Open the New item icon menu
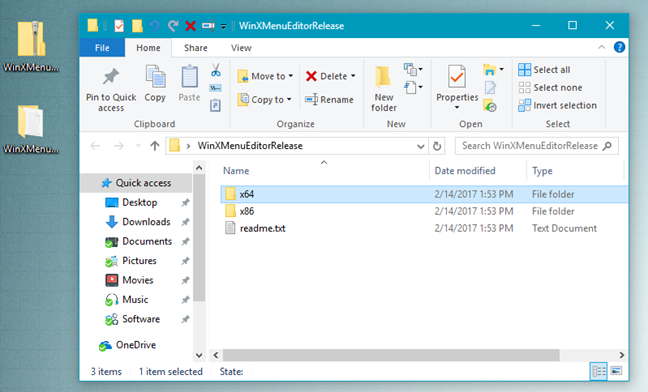648x392 pixels. (x=413, y=69)
